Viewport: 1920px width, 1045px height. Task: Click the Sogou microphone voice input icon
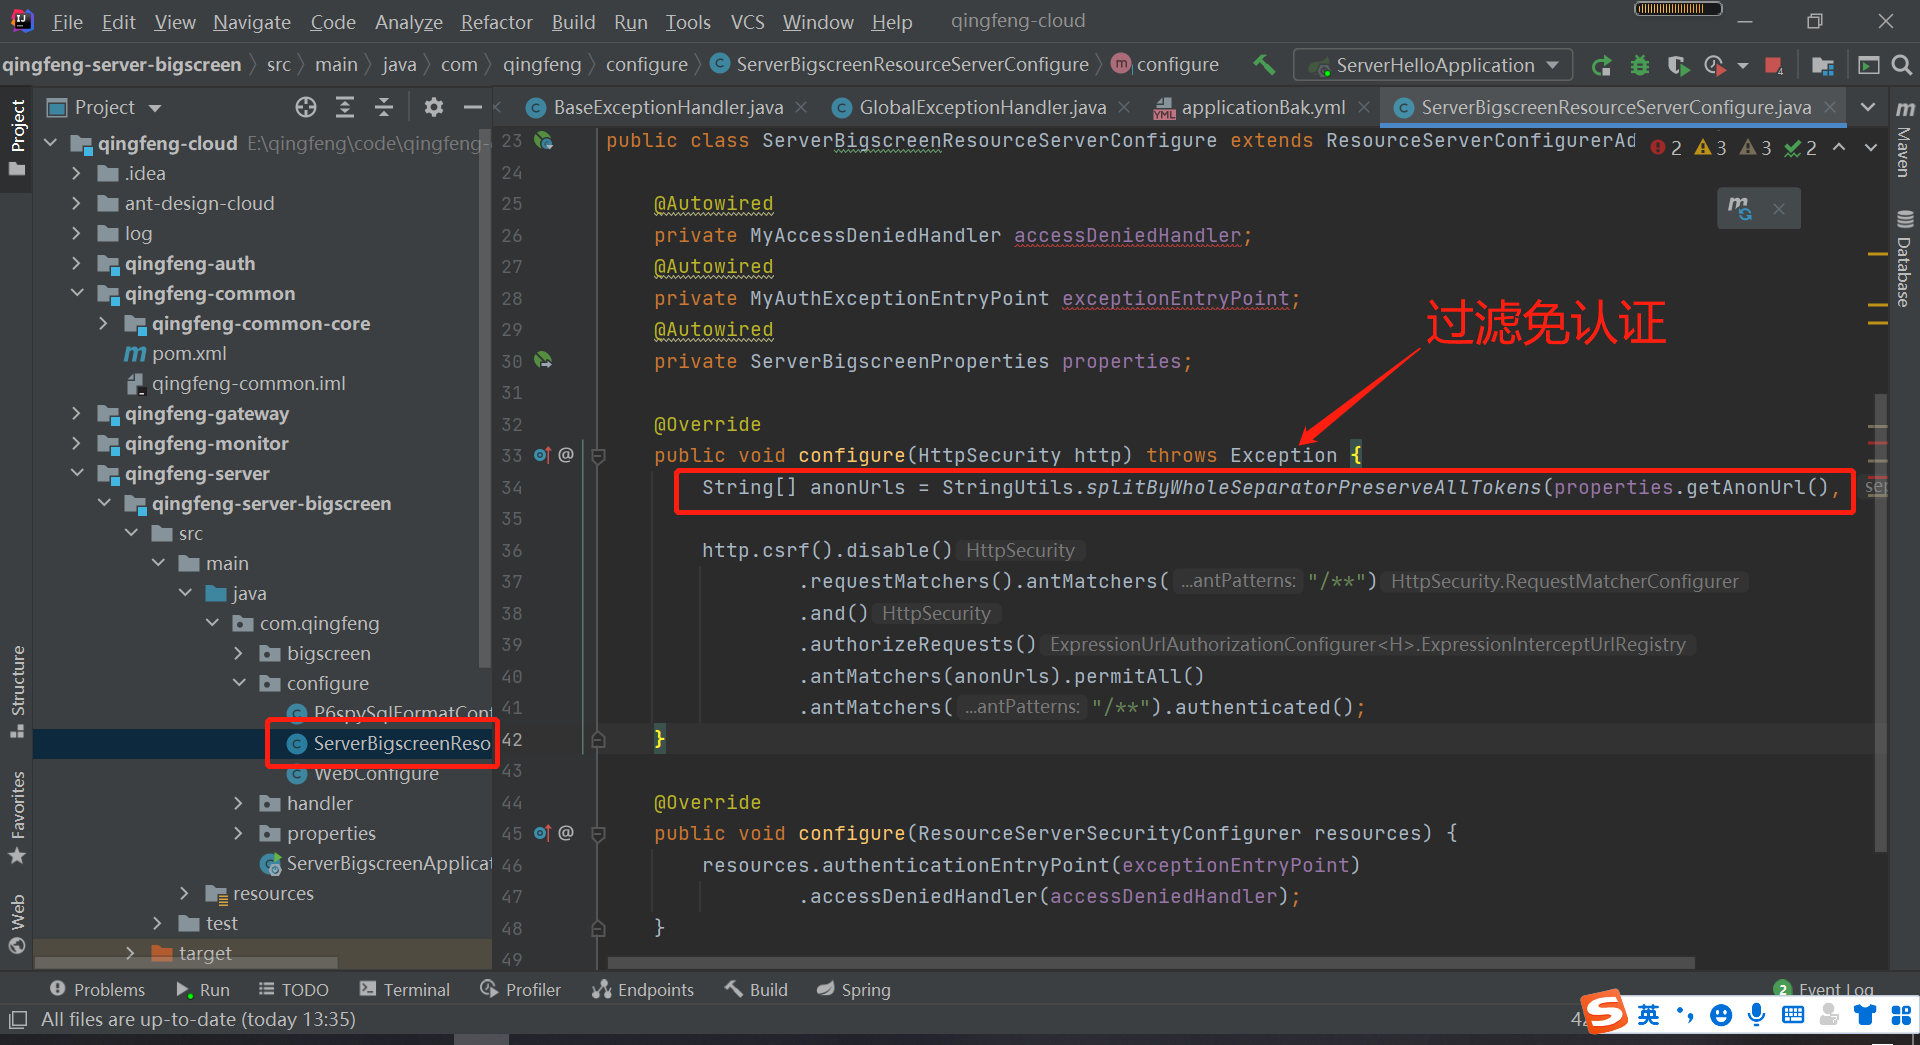(x=1756, y=1015)
